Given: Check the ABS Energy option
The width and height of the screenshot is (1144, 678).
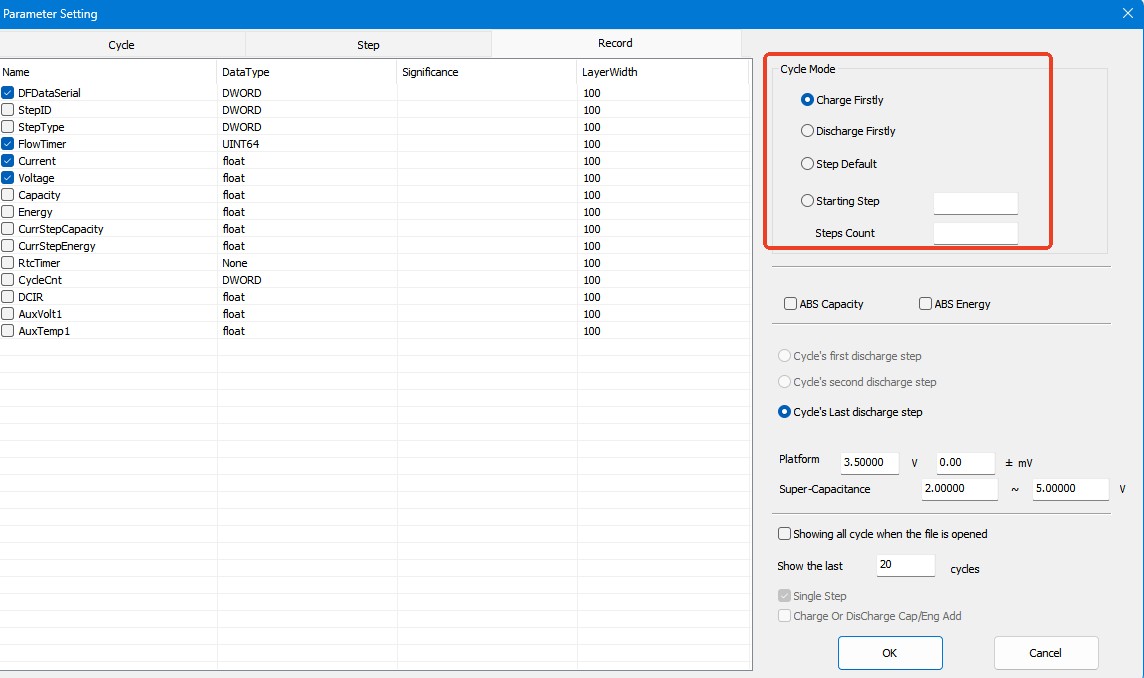Looking at the screenshot, I should (x=925, y=304).
